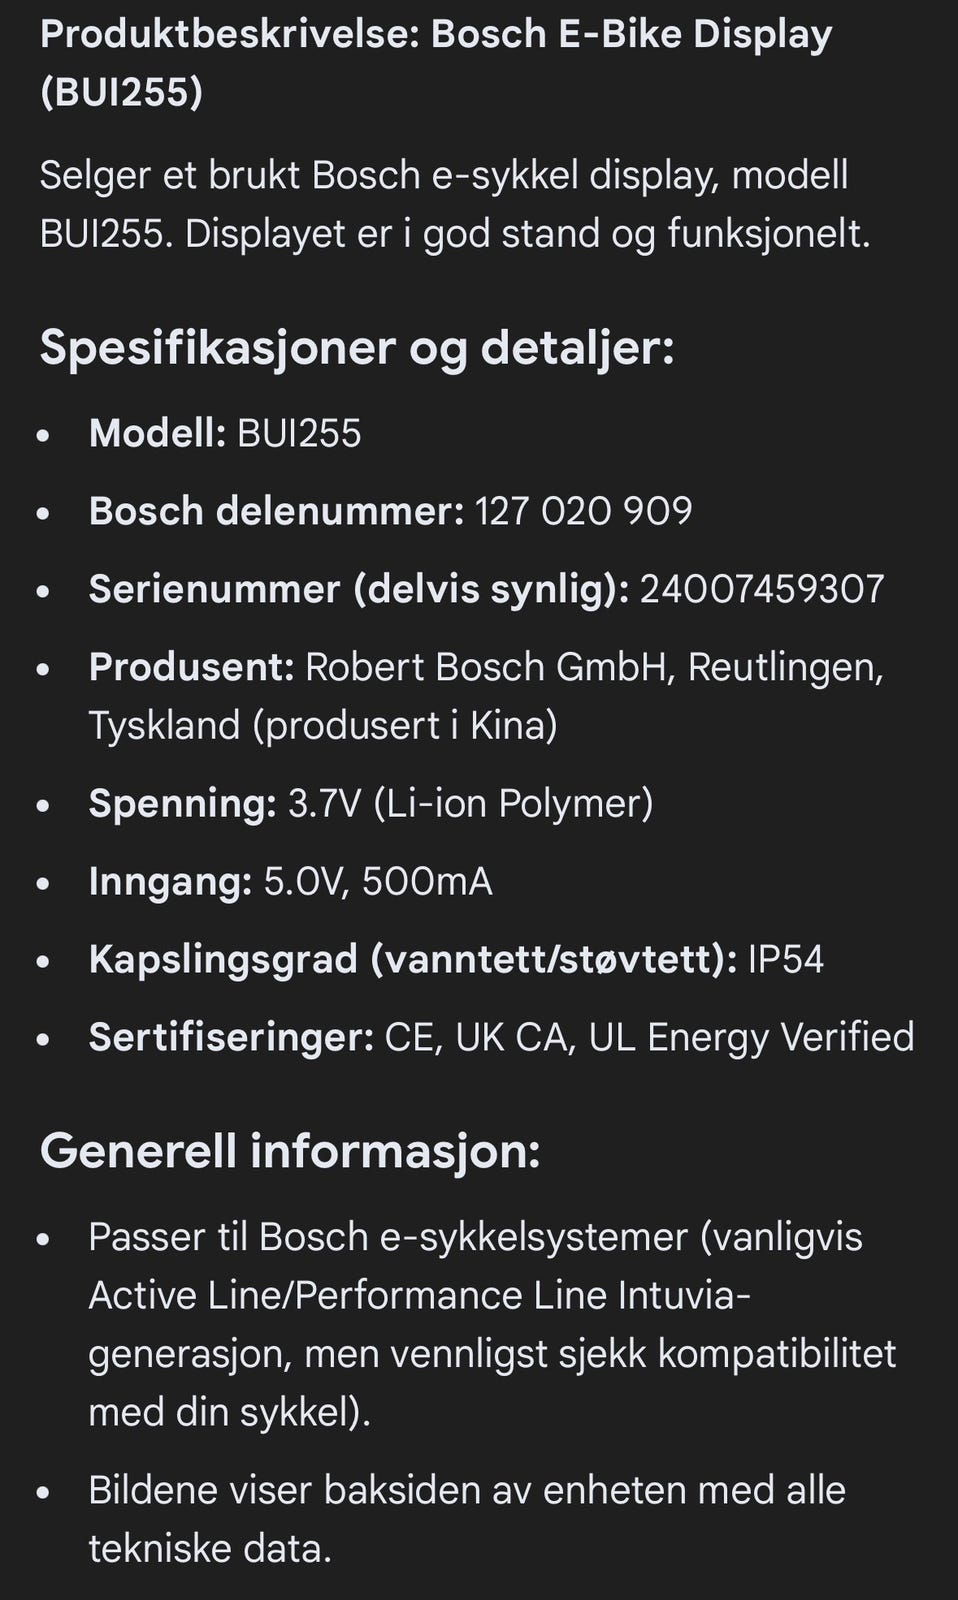Click the BUI255 model value in list
This screenshot has height=1600, width=958.
(299, 433)
